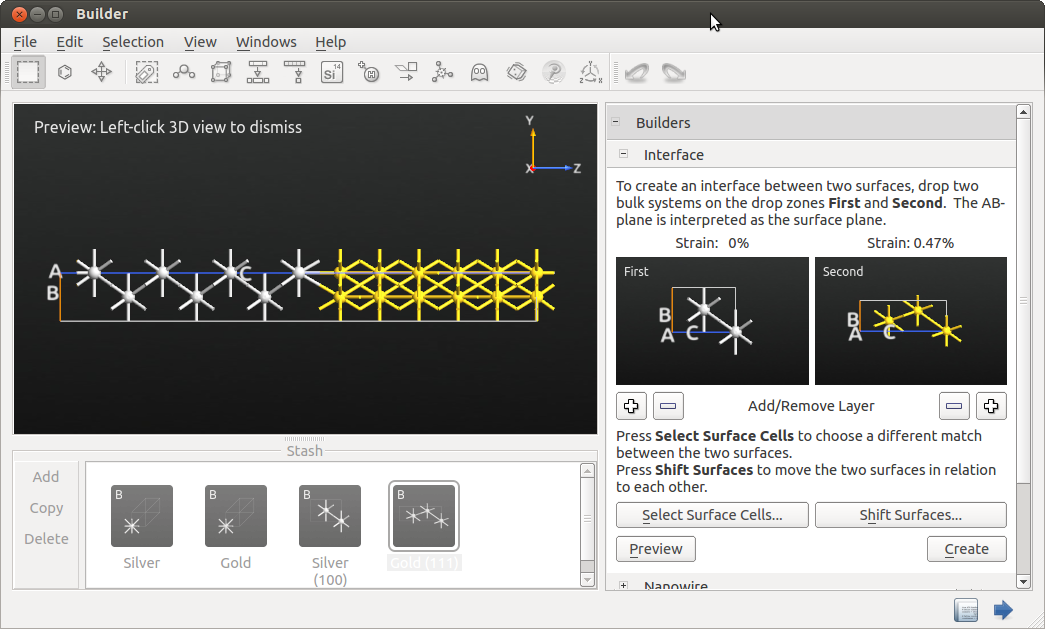Add a layer to the Second surface
The height and width of the screenshot is (629, 1045).
[x=991, y=406]
